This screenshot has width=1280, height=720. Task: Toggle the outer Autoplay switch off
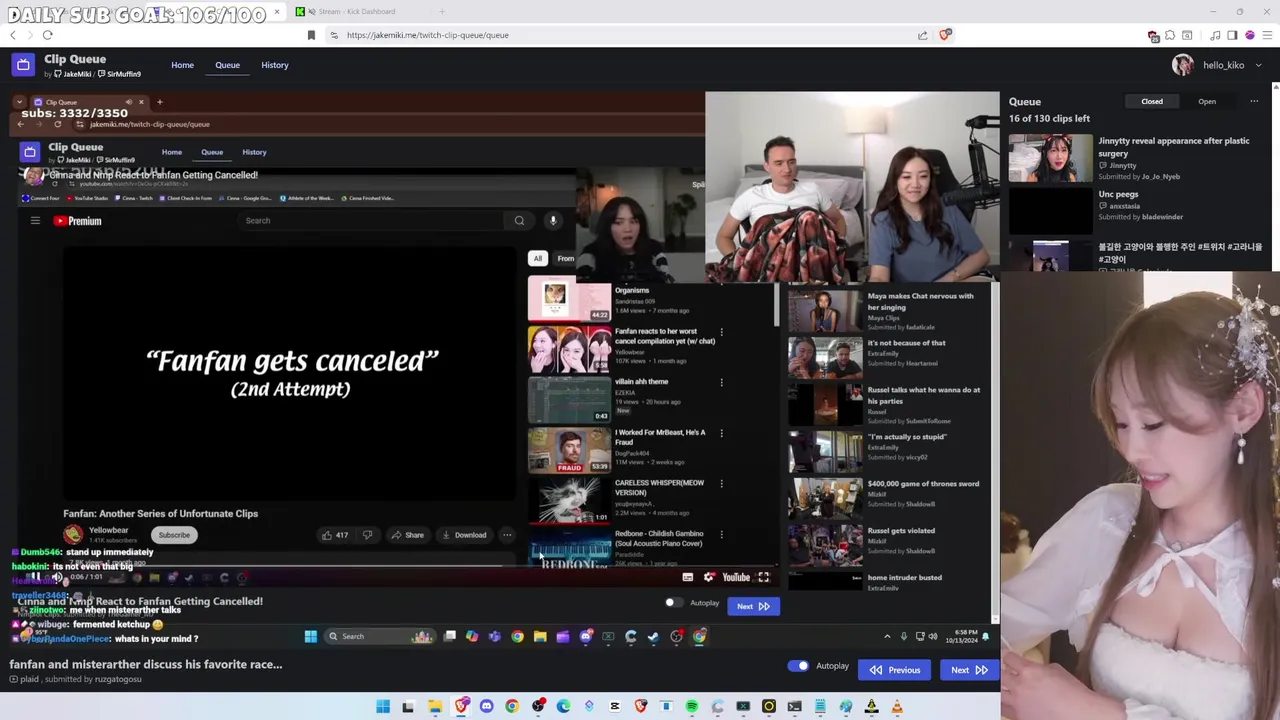[798, 666]
